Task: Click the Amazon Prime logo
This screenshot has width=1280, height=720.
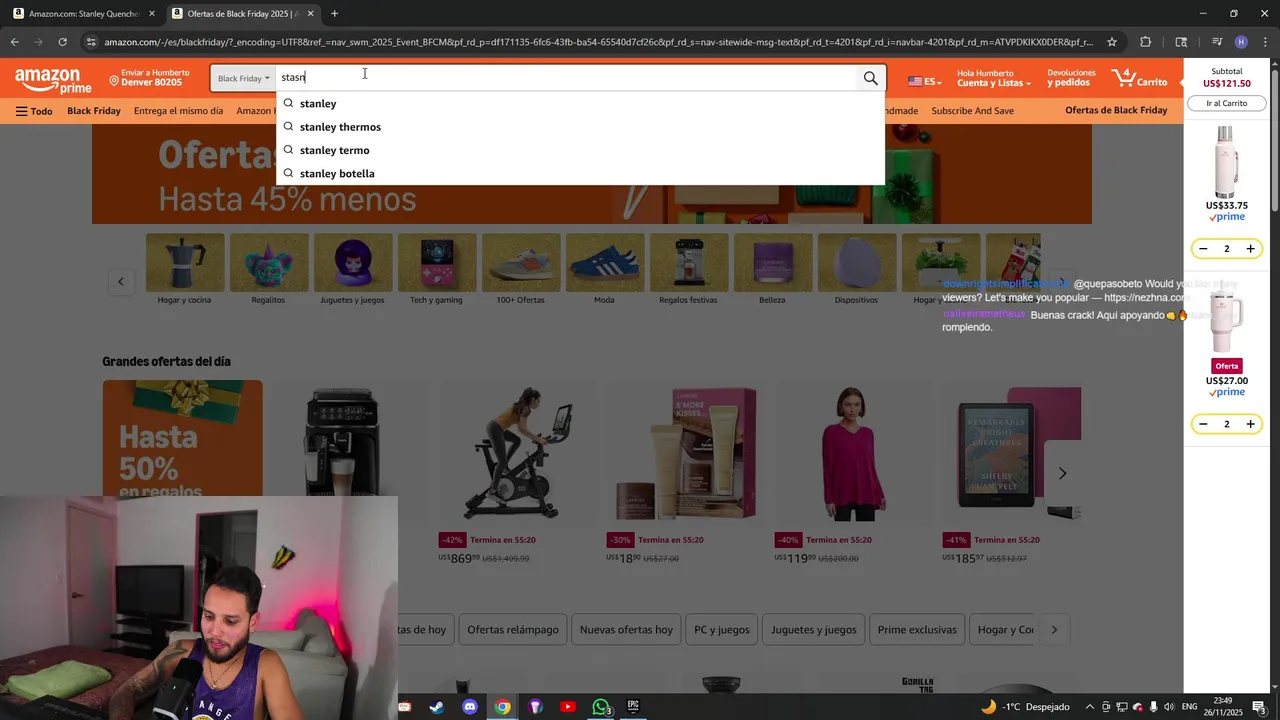Action: click(x=53, y=79)
